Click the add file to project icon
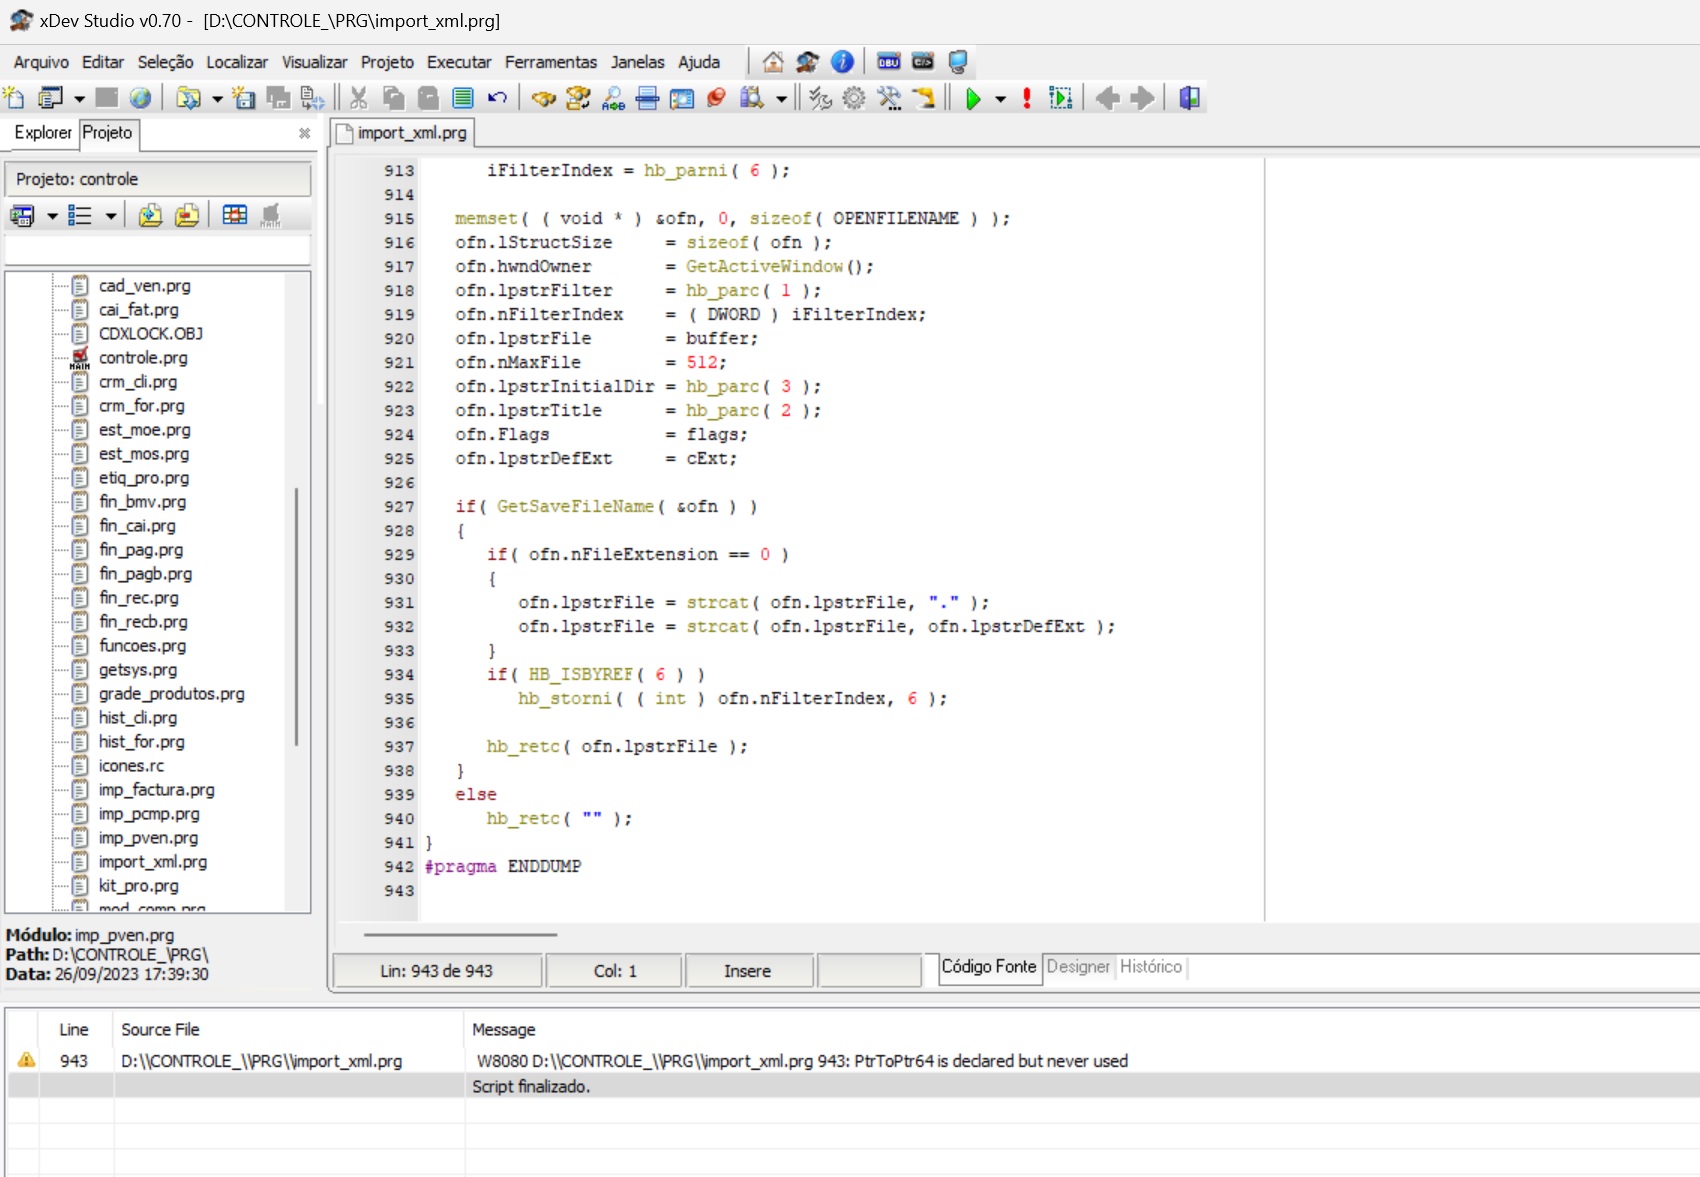This screenshot has height=1177, width=1700. [x=150, y=215]
